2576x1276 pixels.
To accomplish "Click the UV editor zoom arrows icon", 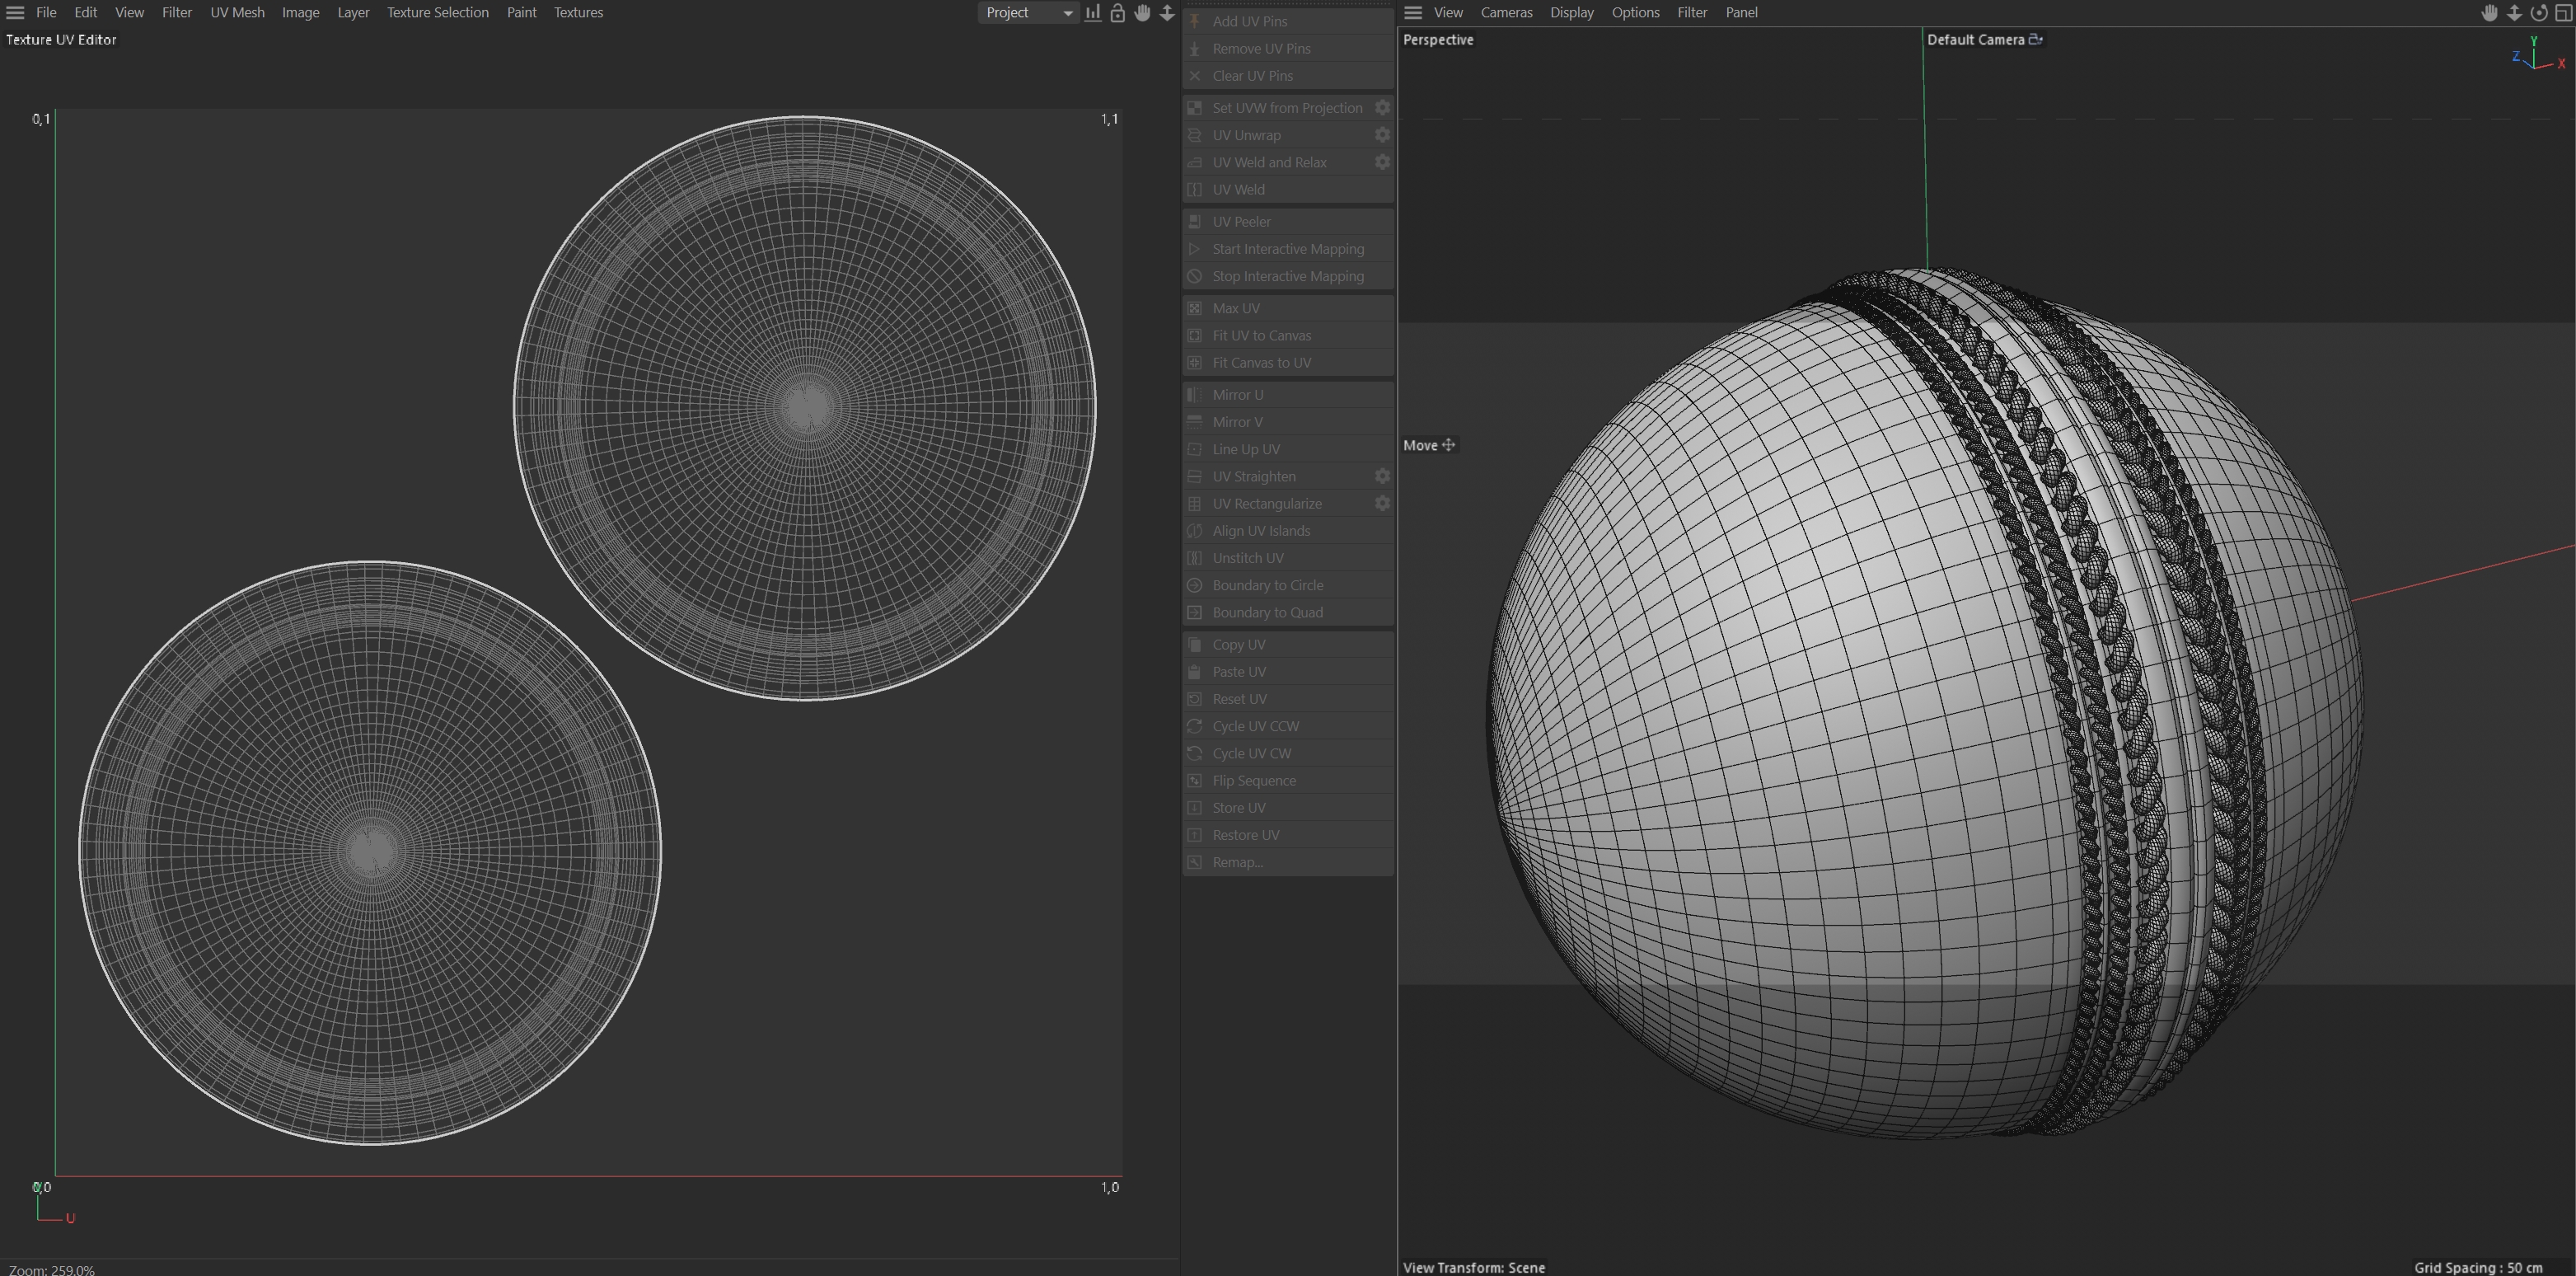I will [1167, 13].
